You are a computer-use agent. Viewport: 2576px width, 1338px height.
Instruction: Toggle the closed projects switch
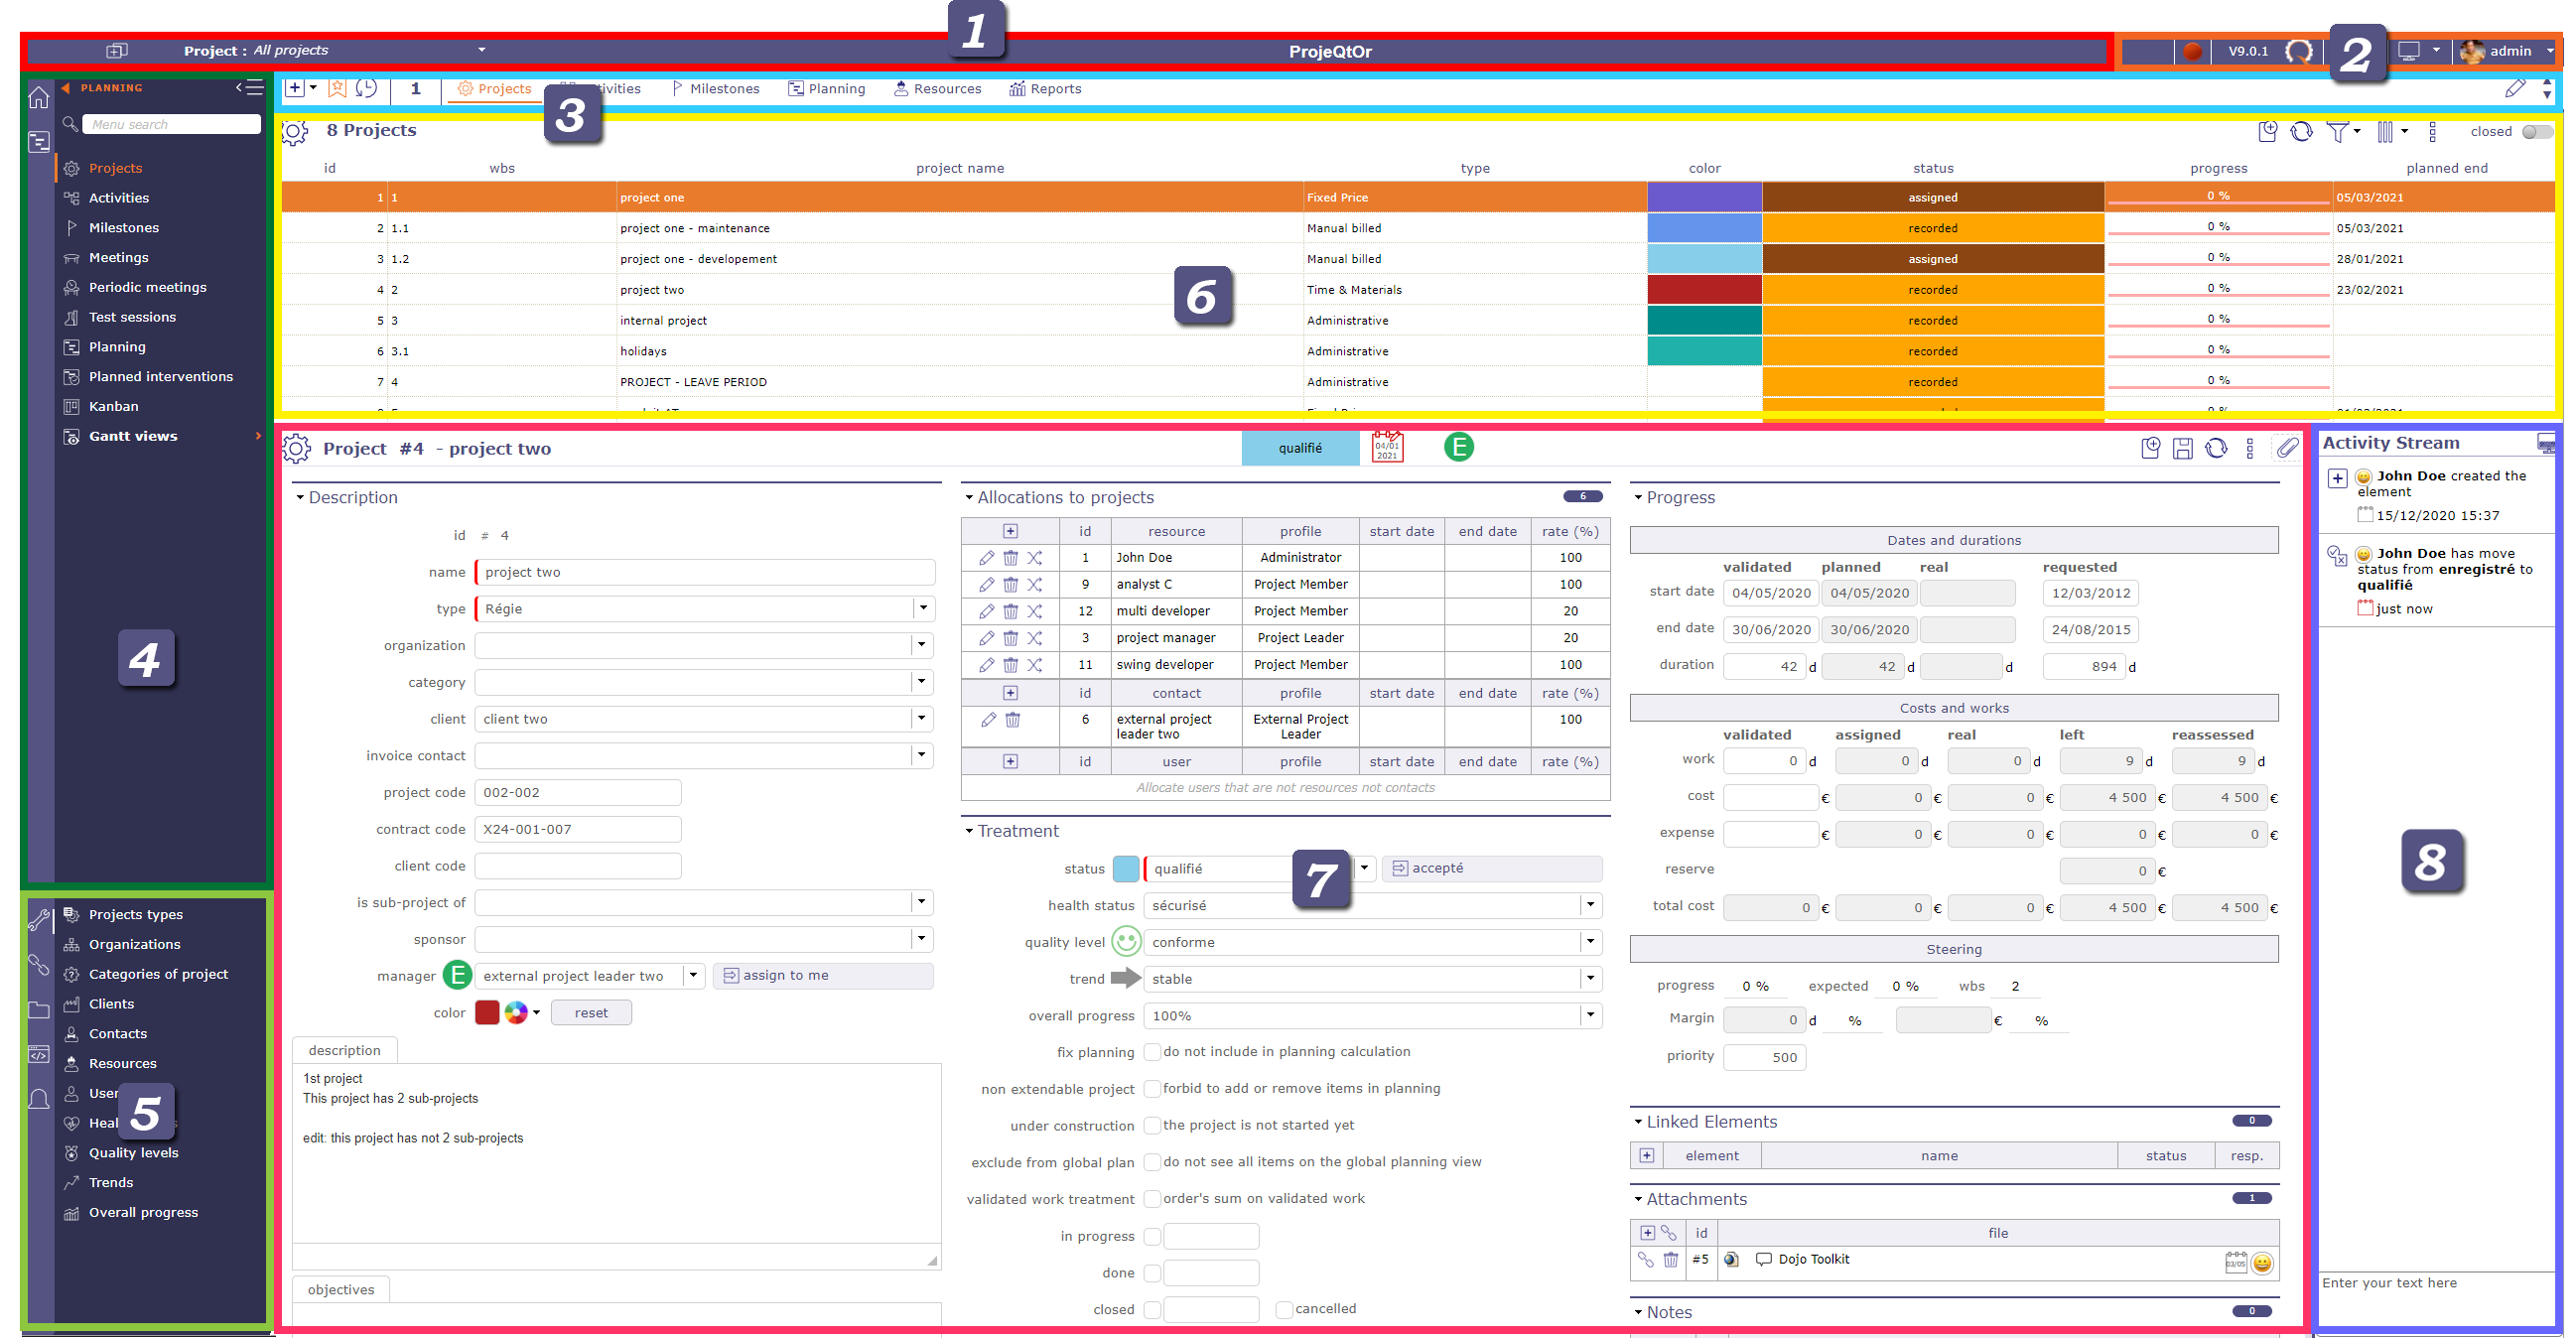[x=2536, y=132]
